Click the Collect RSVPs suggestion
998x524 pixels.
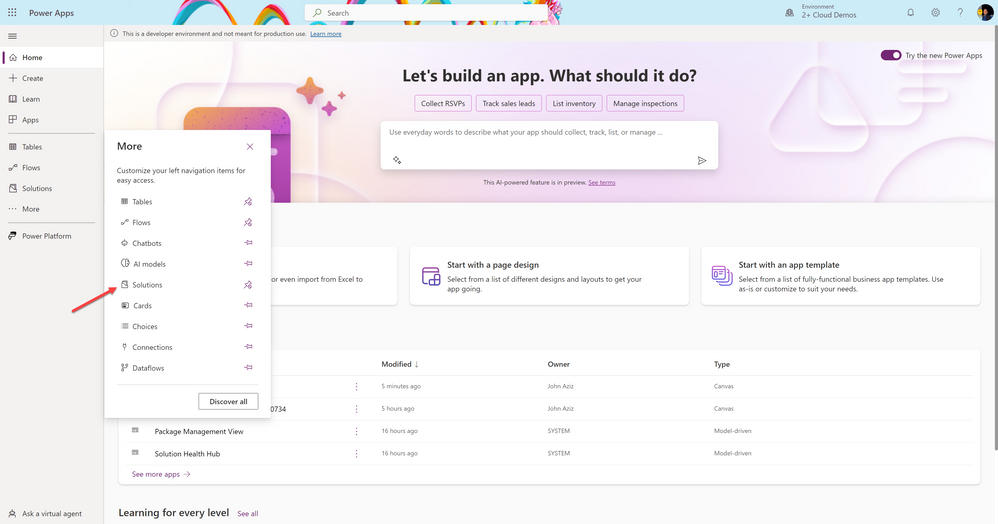[443, 103]
